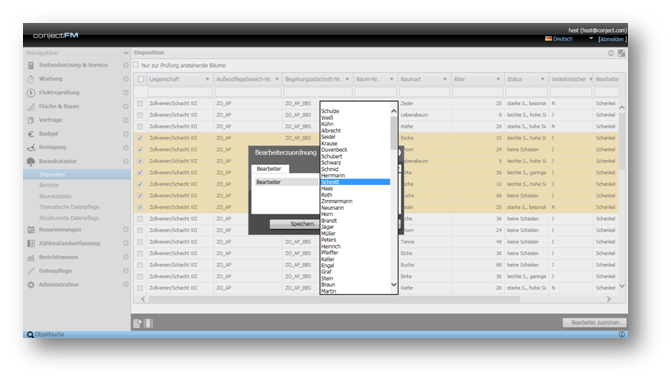Click the Wartung stopwatch icon
This screenshot has height=381, width=671.
coord(31,79)
